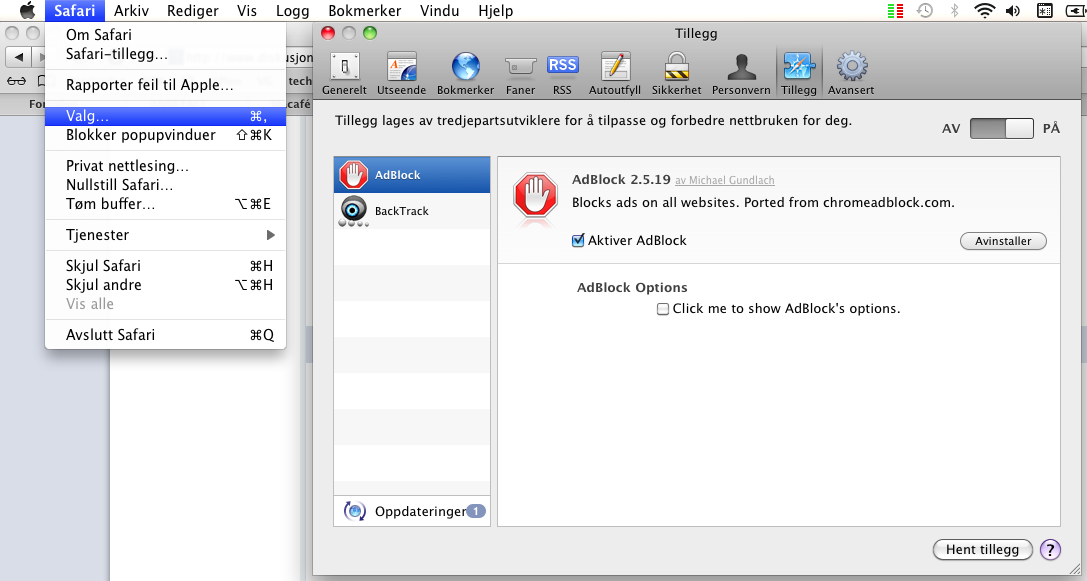Choose Om Safari menu item
The width and height of the screenshot is (1087, 581).
click(x=166, y=35)
